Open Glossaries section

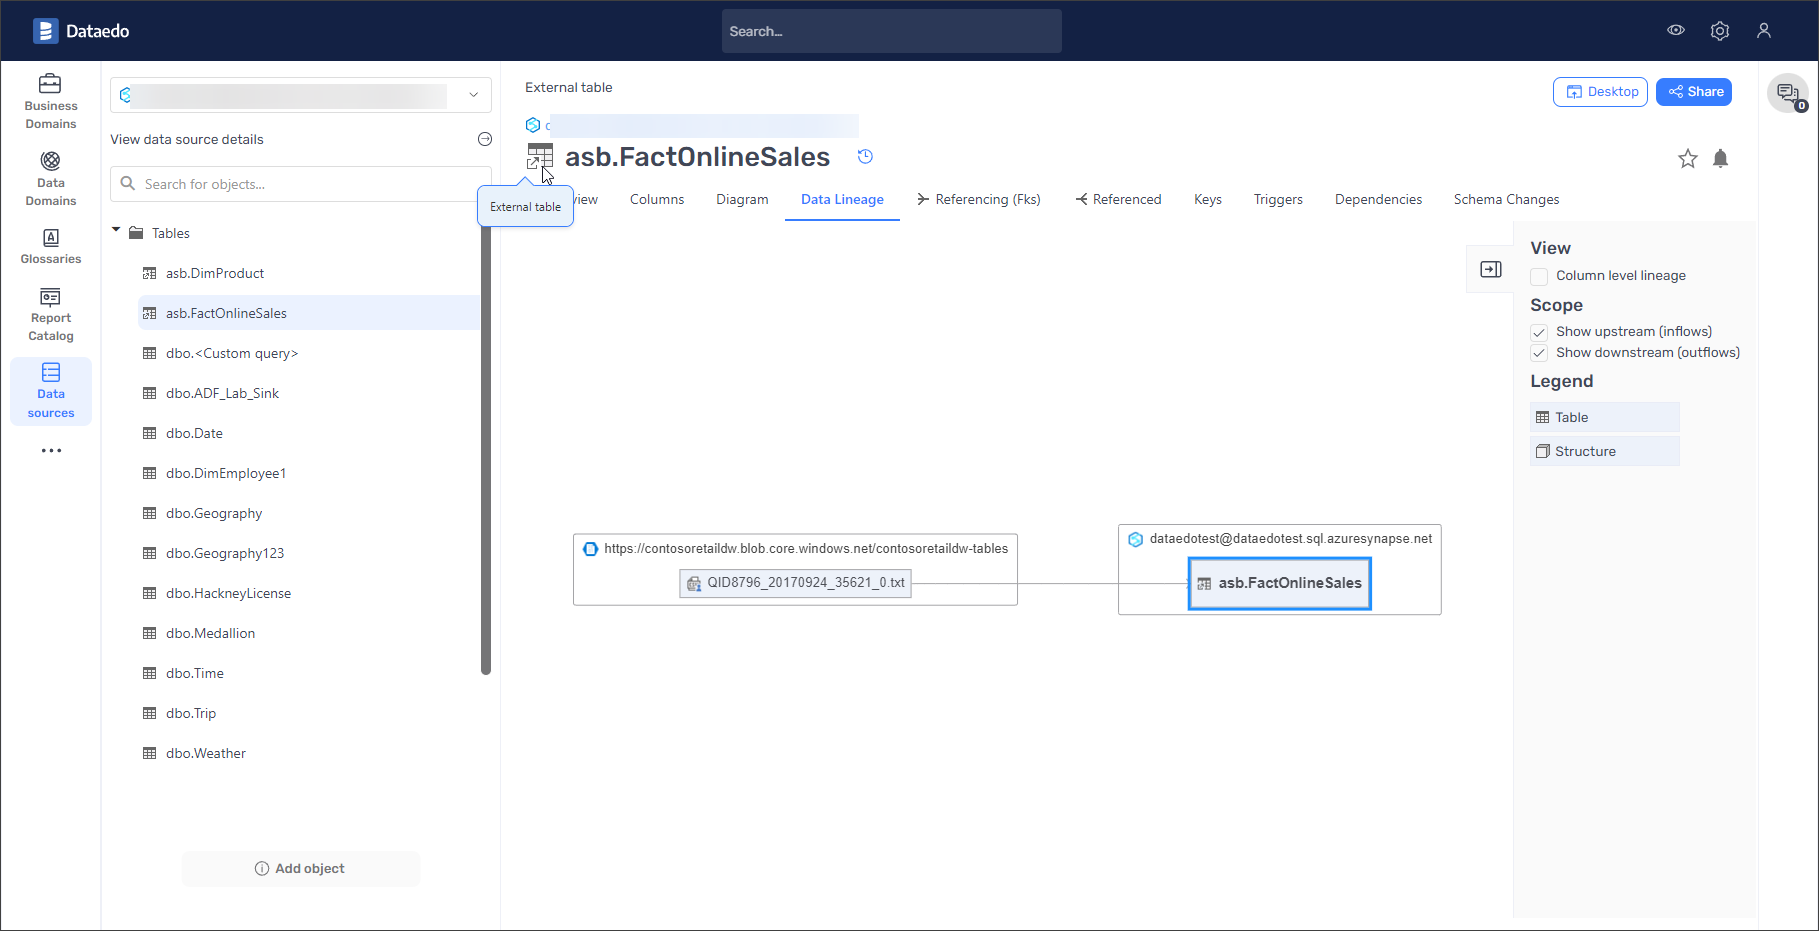click(51, 246)
